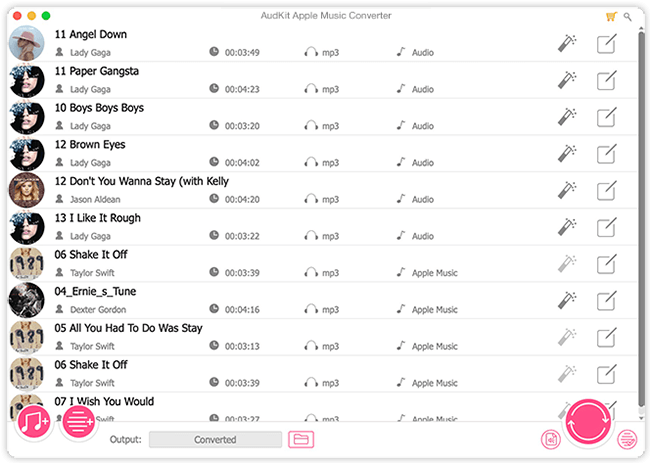Image resolution: width=650 pixels, height=463 pixels.
Task: Select the title 12 Don't You Wanna Stay
Action: coord(142,182)
